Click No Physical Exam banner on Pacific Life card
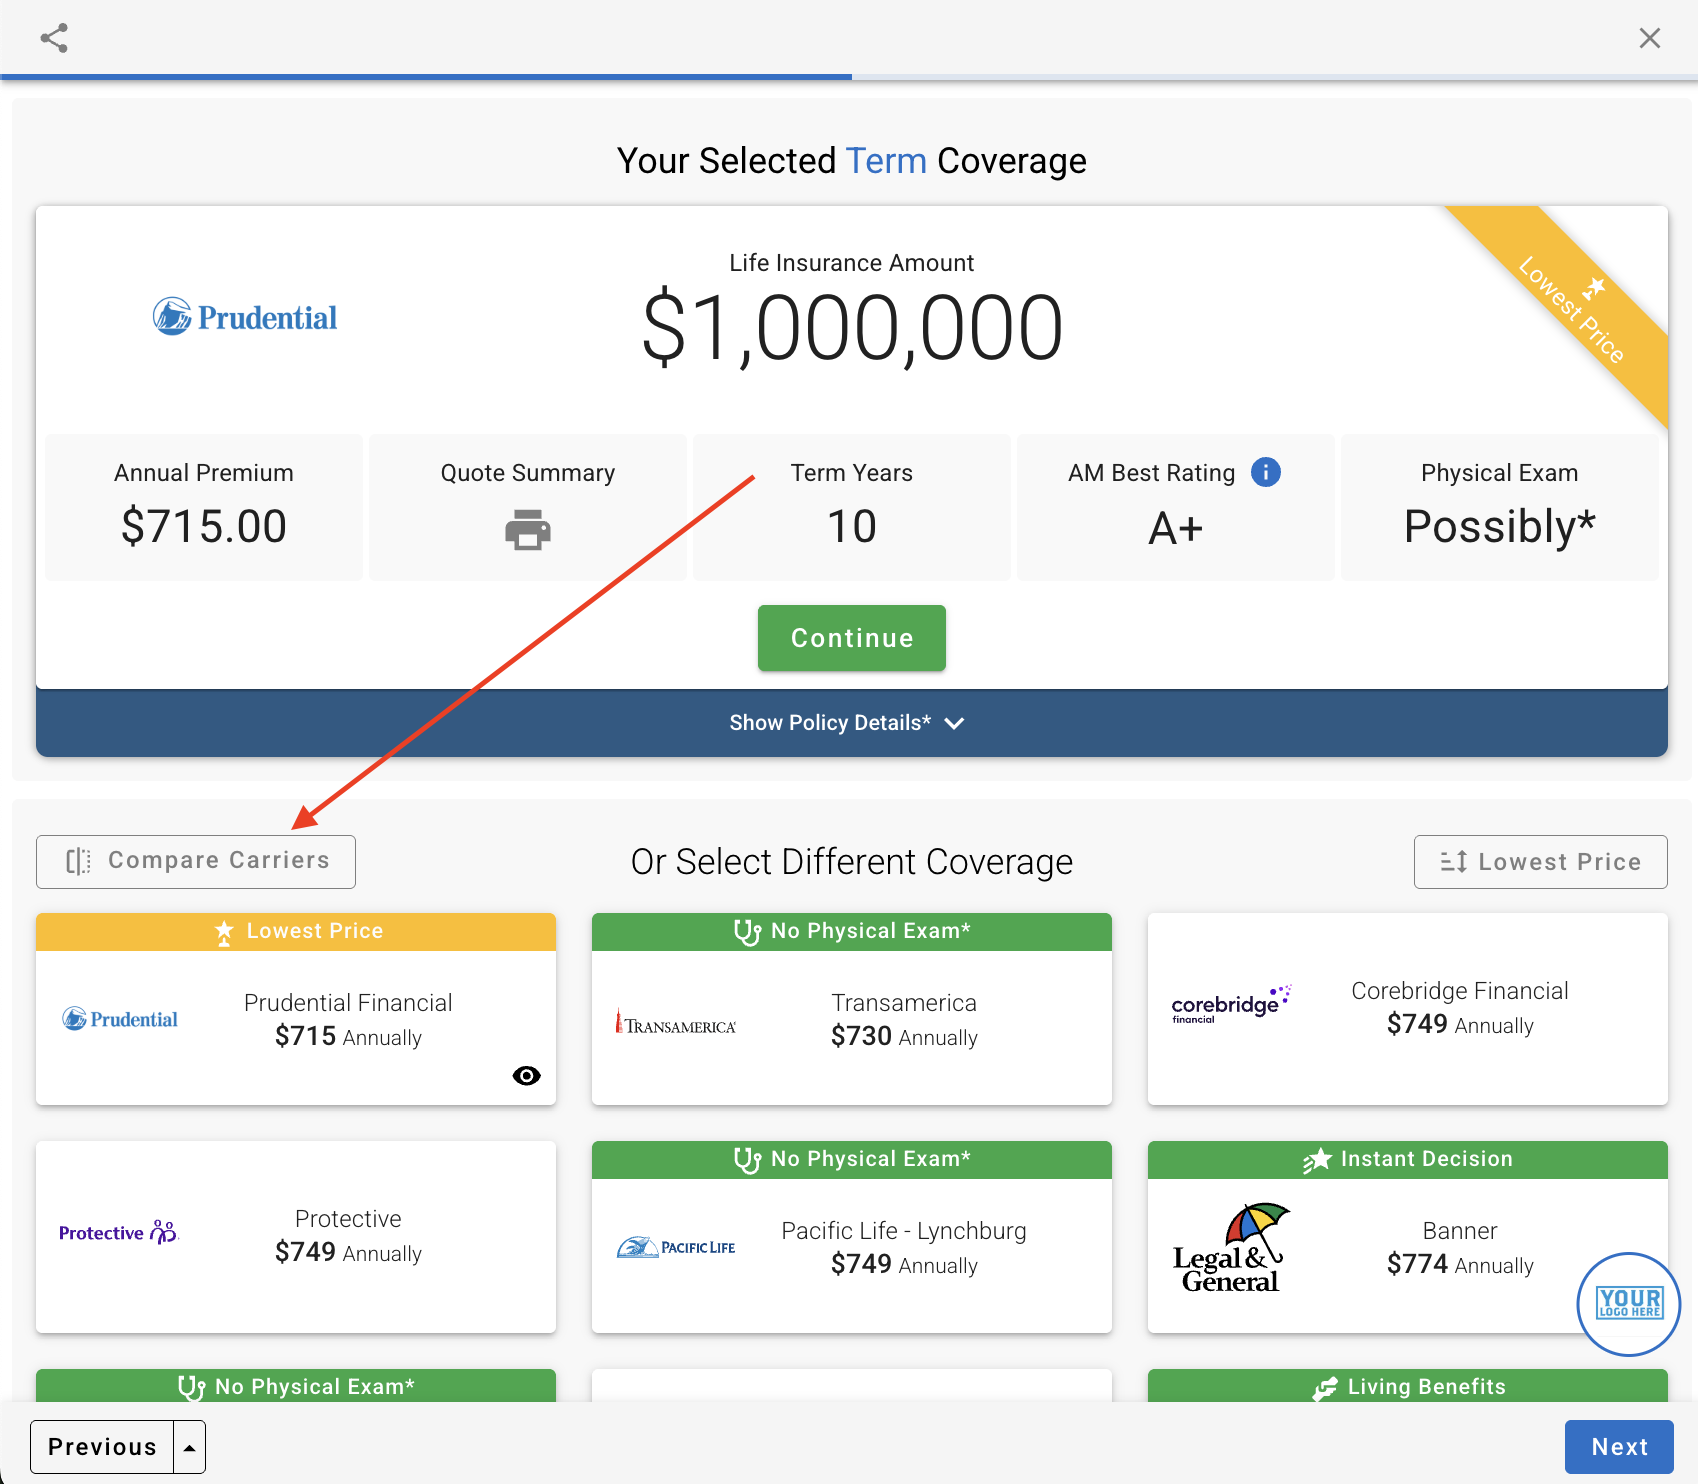Viewport: 1698px width, 1484px height. click(852, 1159)
